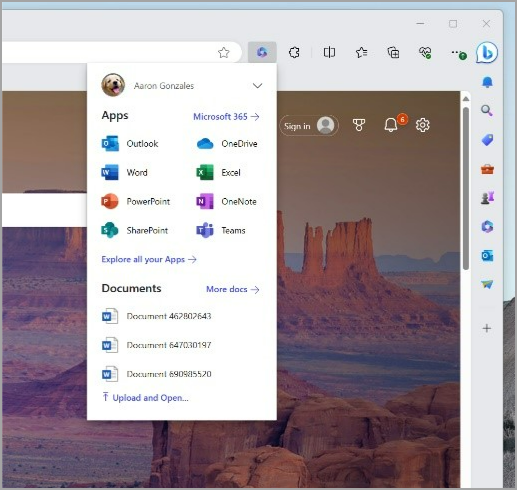
Task: Click Explore all your Apps link
Action: click(x=149, y=259)
